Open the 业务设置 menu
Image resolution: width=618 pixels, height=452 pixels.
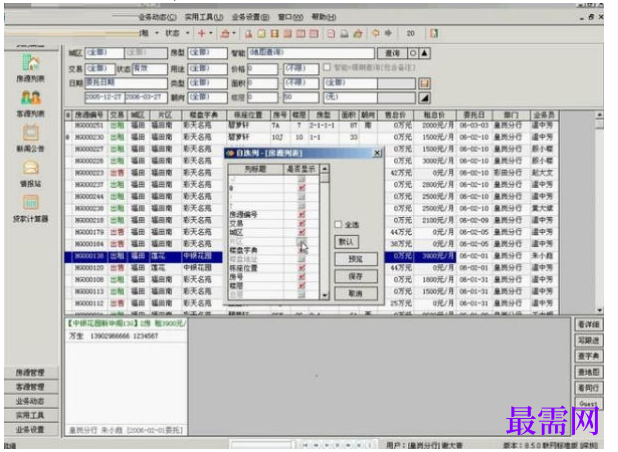coord(250,17)
